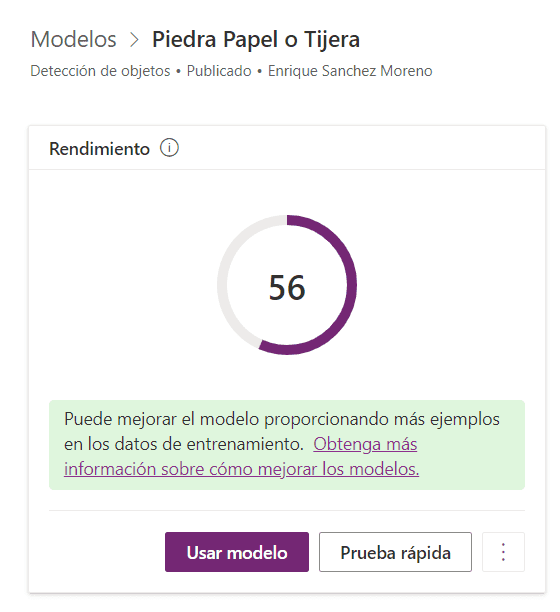Click the Rendimiento heading
This screenshot has height=612, width=560.
(99, 149)
